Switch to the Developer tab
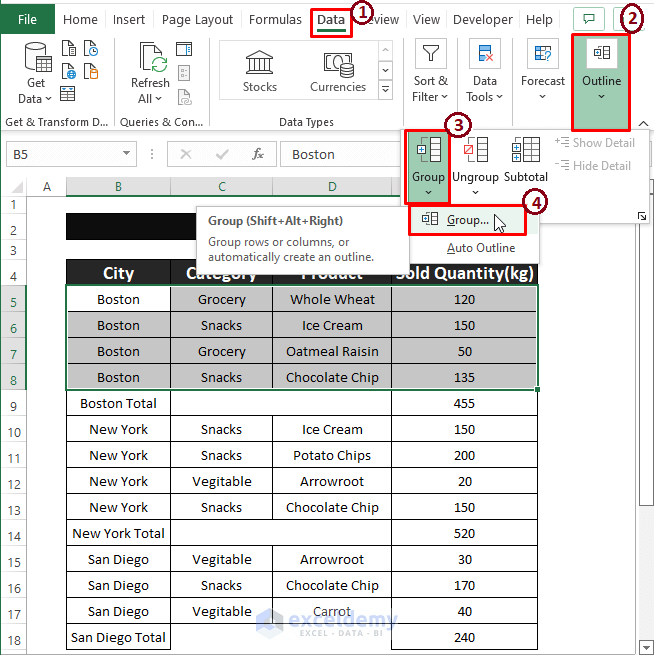 (x=483, y=20)
